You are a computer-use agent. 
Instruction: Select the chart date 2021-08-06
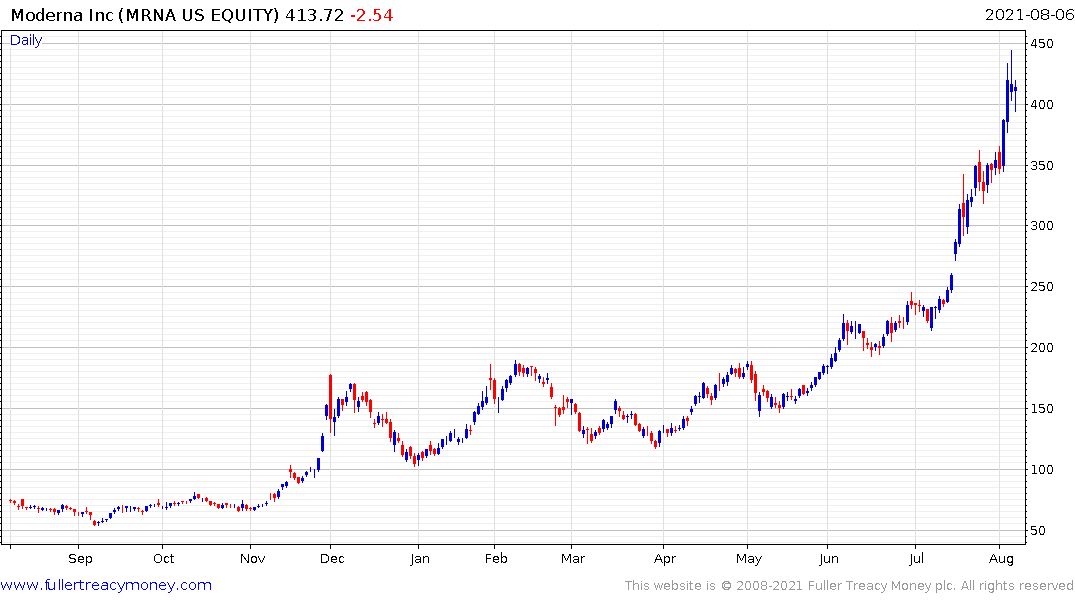tap(1029, 15)
